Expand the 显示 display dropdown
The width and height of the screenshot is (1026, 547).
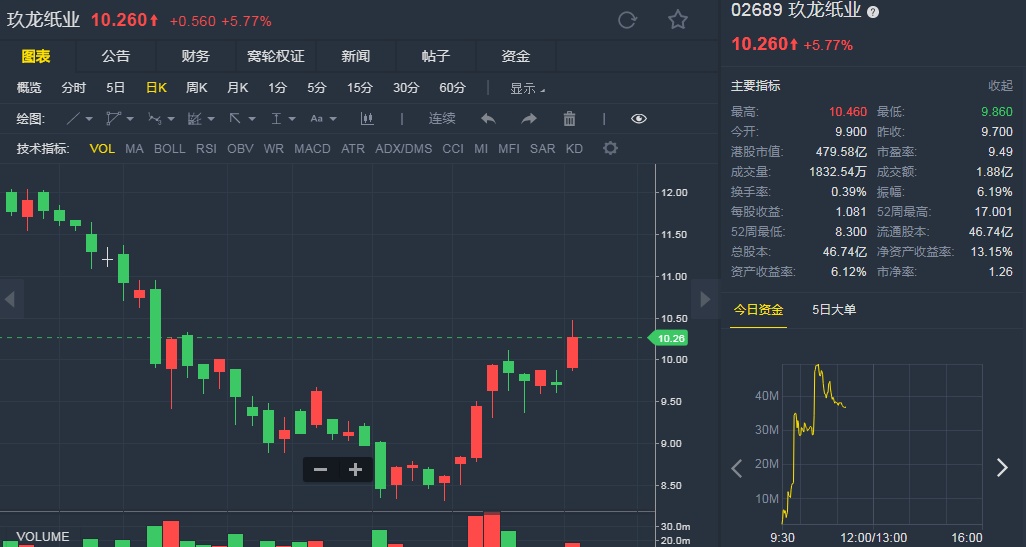point(527,88)
